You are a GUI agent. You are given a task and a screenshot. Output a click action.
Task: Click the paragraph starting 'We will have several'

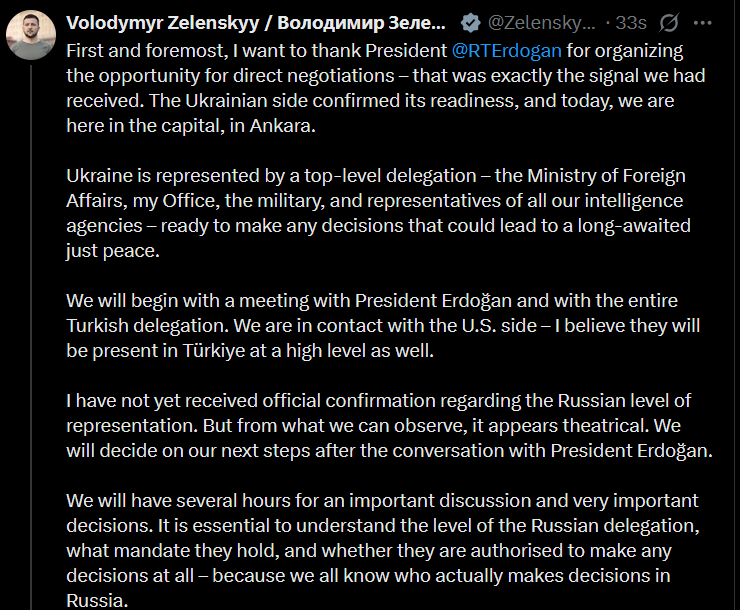[383, 550]
